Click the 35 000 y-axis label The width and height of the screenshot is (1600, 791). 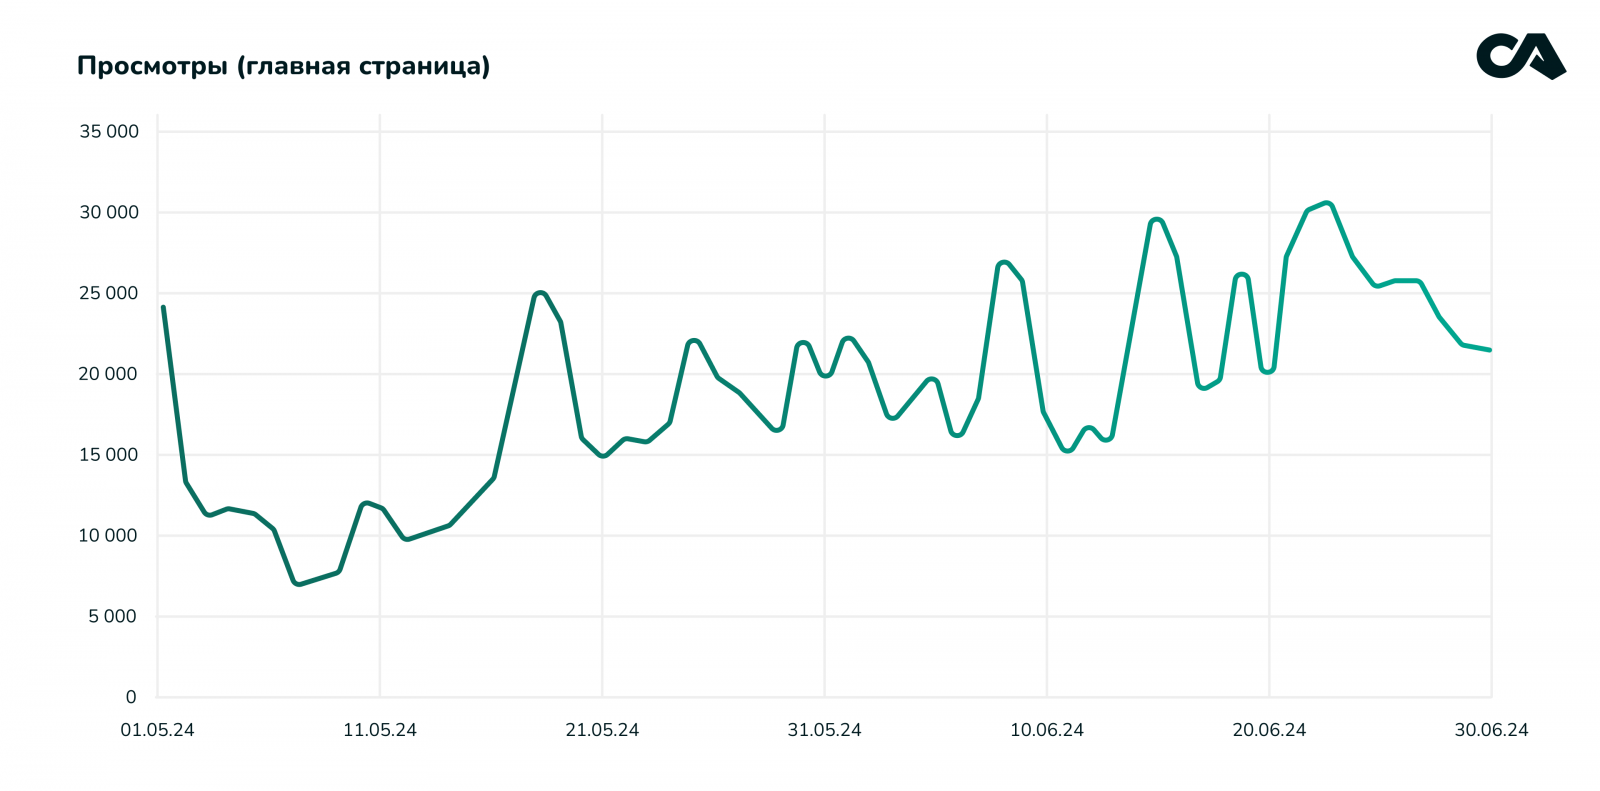109,132
